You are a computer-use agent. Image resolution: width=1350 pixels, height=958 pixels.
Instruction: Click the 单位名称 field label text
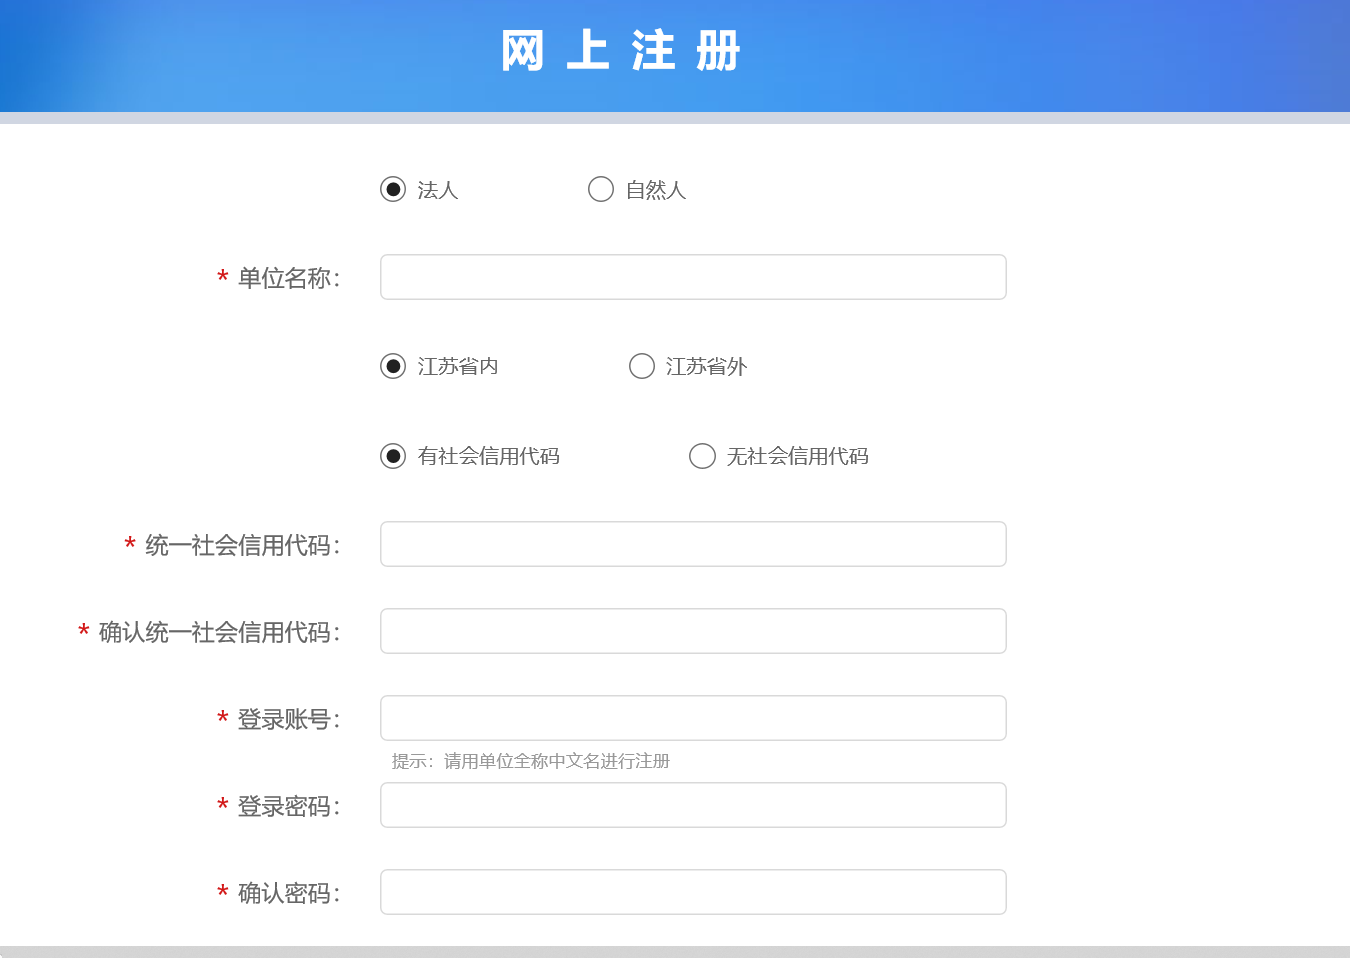288,278
